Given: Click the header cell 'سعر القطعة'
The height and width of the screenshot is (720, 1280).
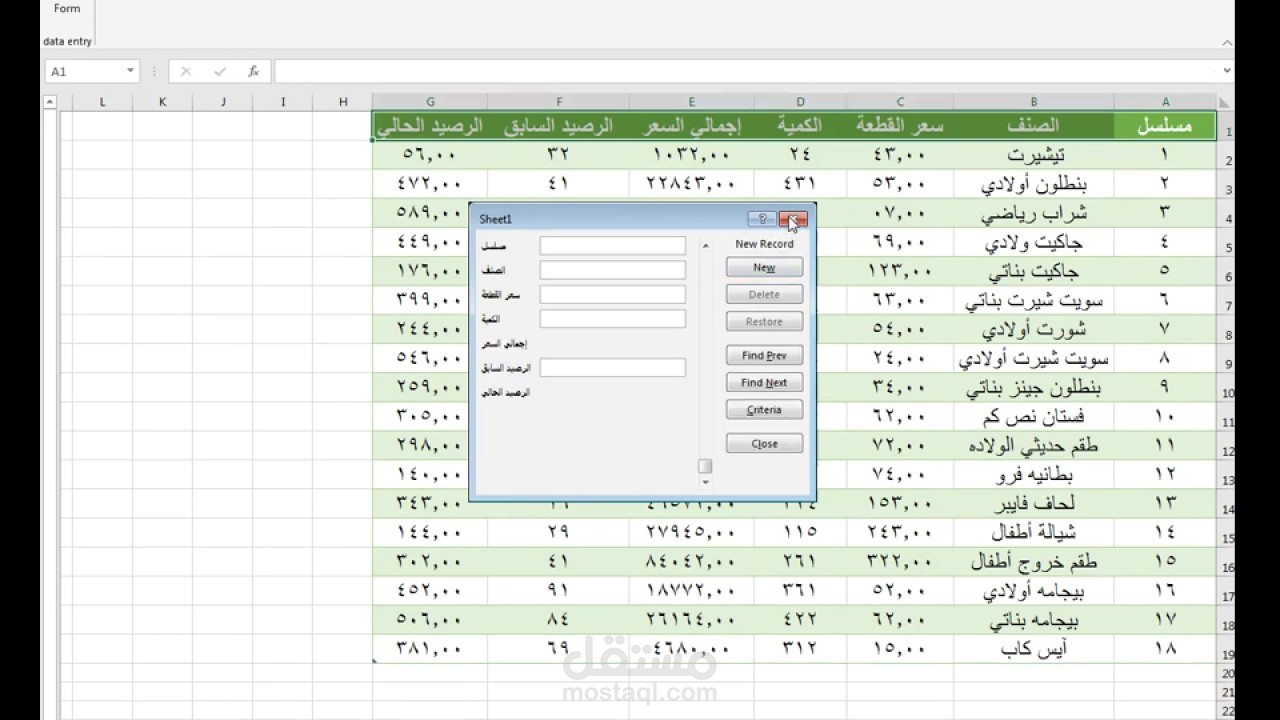Looking at the screenshot, I should [x=900, y=126].
